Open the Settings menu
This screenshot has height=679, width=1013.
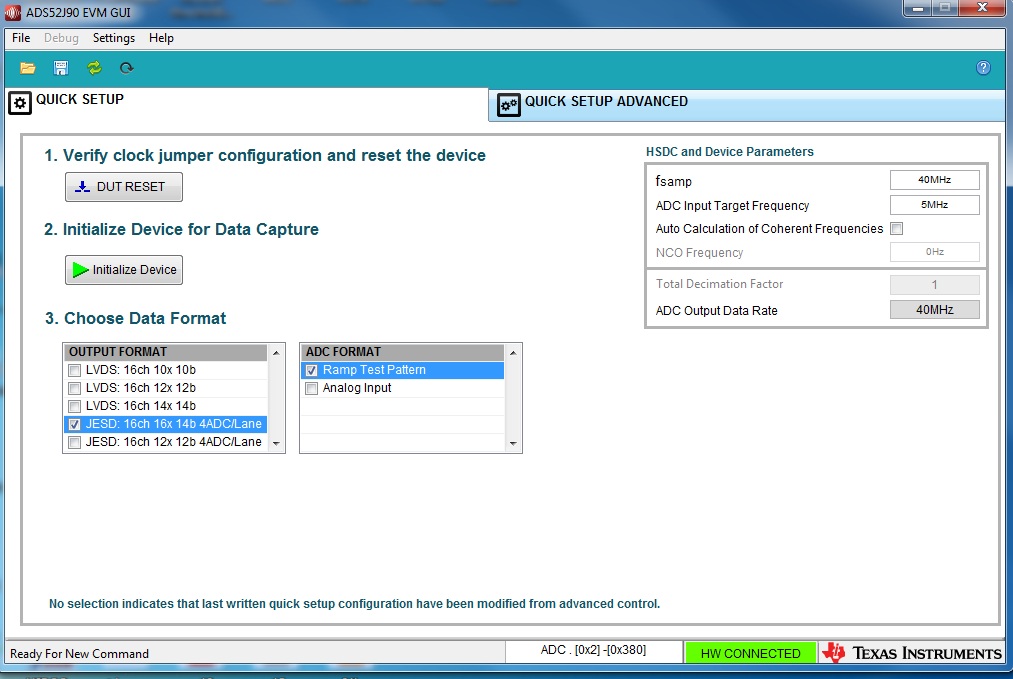(x=114, y=38)
